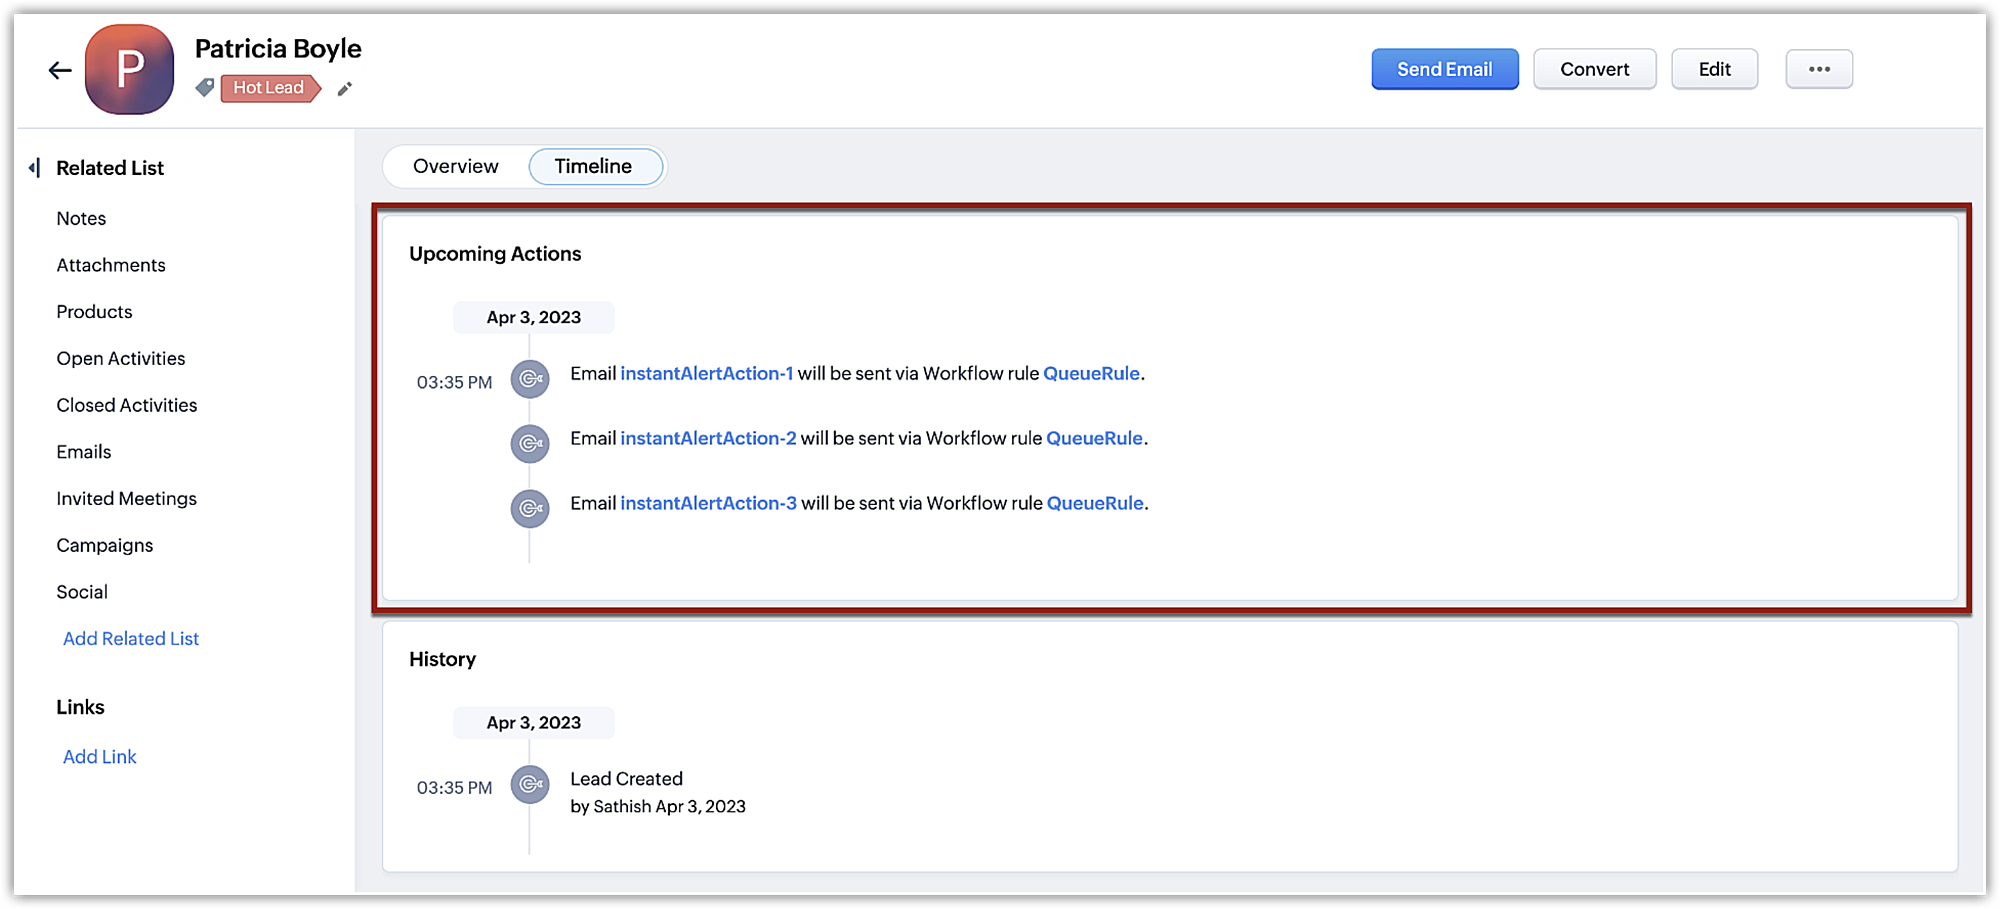The height and width of the screenshot is (909, 2000).
Task: Open the instantAlertAction-1 email link
Action: 706,374
